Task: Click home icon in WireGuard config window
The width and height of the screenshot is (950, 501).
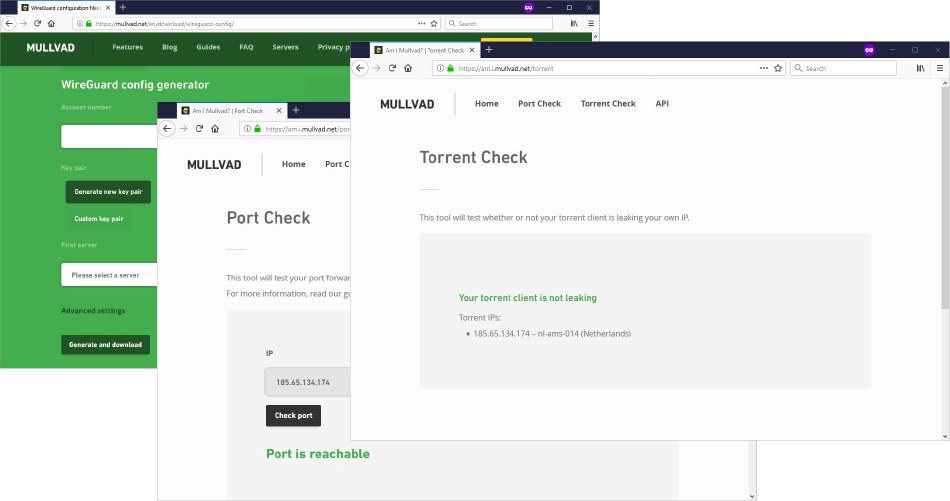Action: tap(51, 24)
